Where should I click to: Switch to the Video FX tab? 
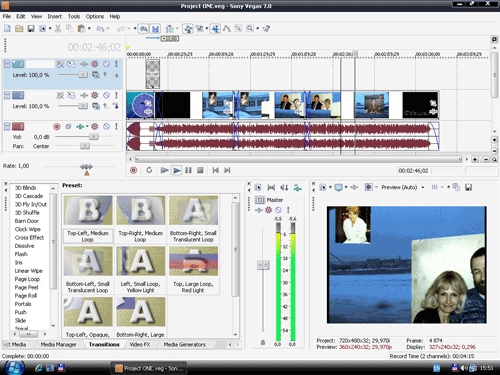point(140,345)
